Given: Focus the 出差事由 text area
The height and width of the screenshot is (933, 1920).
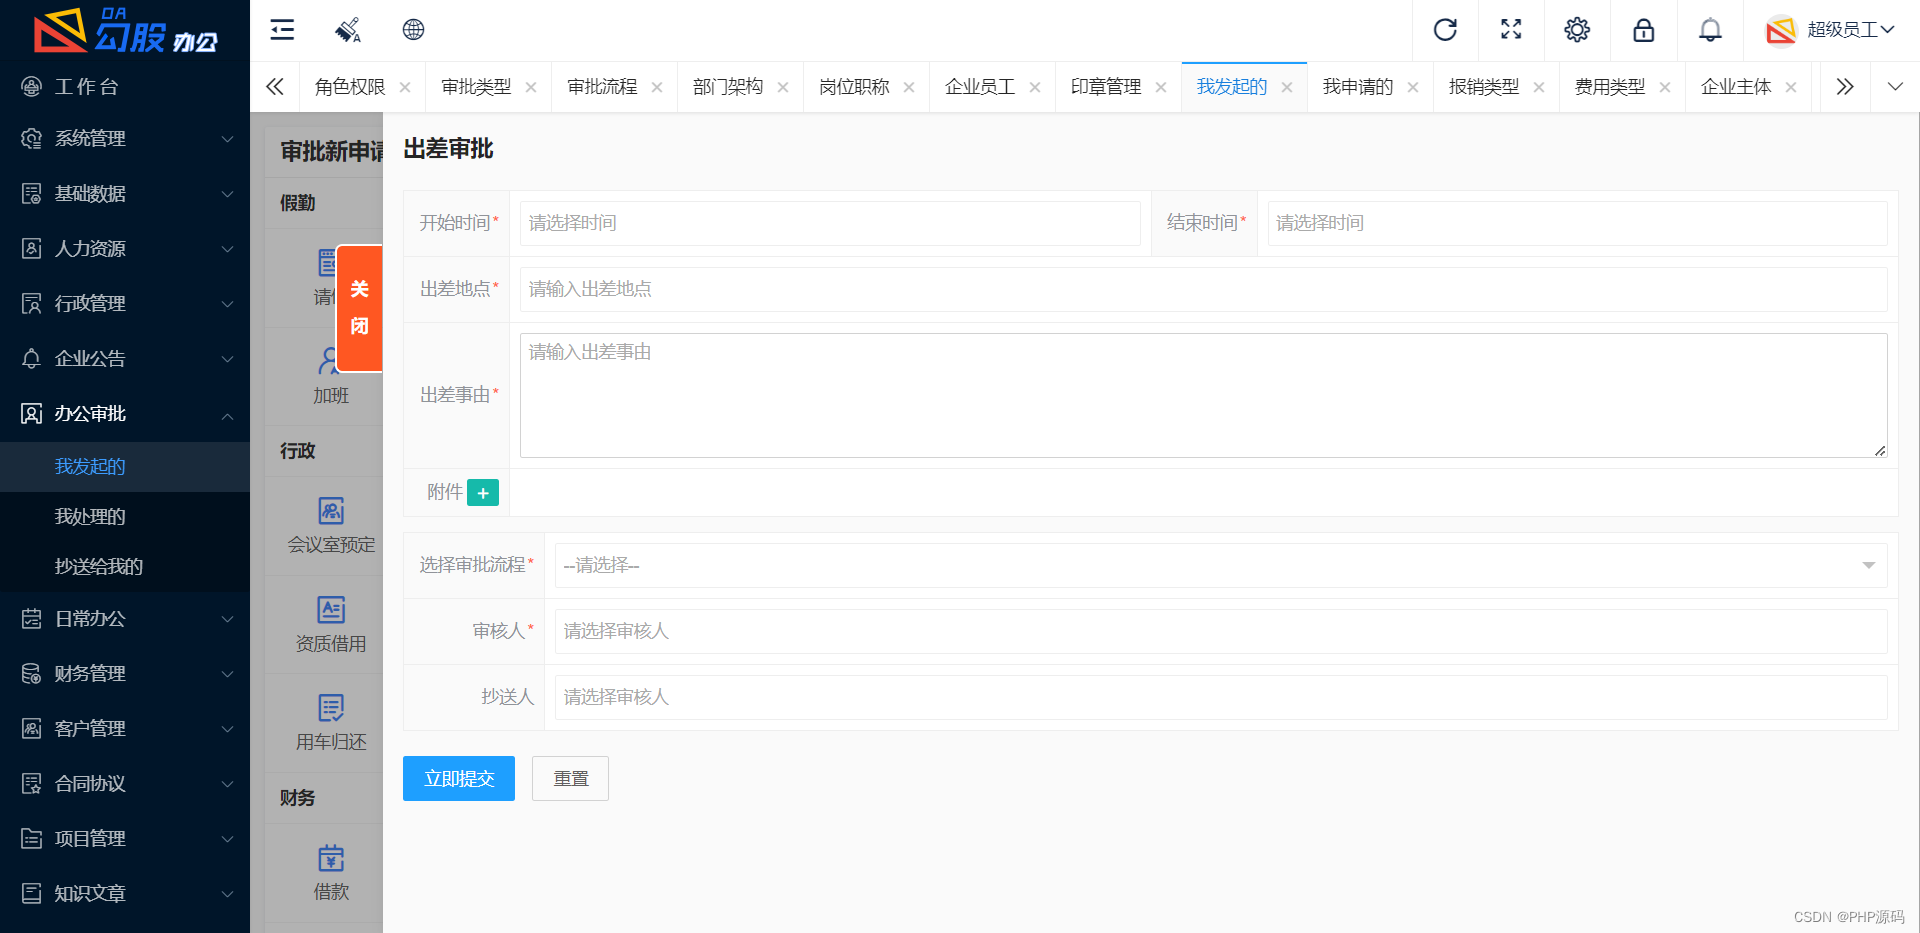Looking at the screenshot, I should click(x=1204, y=395).
